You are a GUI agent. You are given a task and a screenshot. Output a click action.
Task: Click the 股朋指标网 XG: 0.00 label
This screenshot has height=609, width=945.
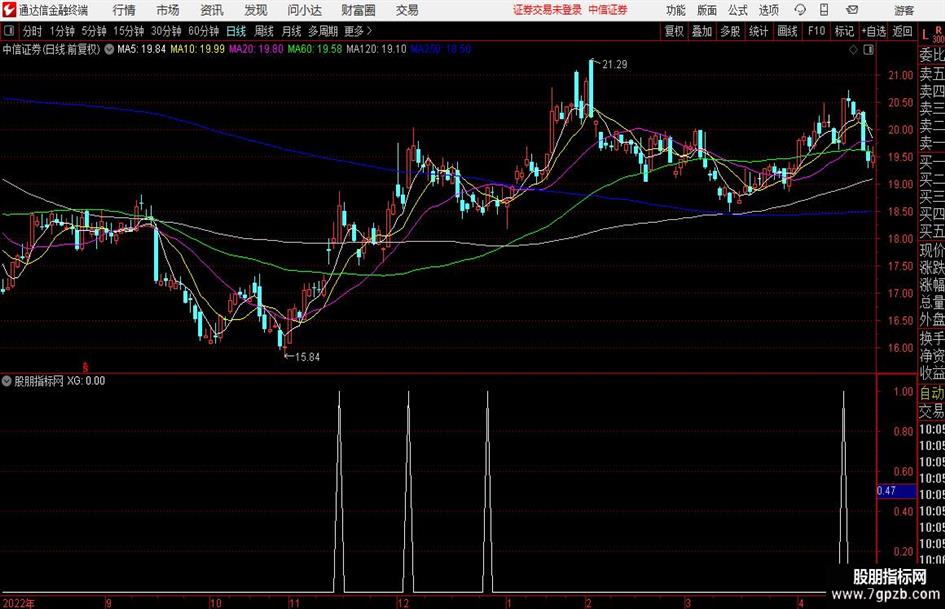click(x=60, y=381)
